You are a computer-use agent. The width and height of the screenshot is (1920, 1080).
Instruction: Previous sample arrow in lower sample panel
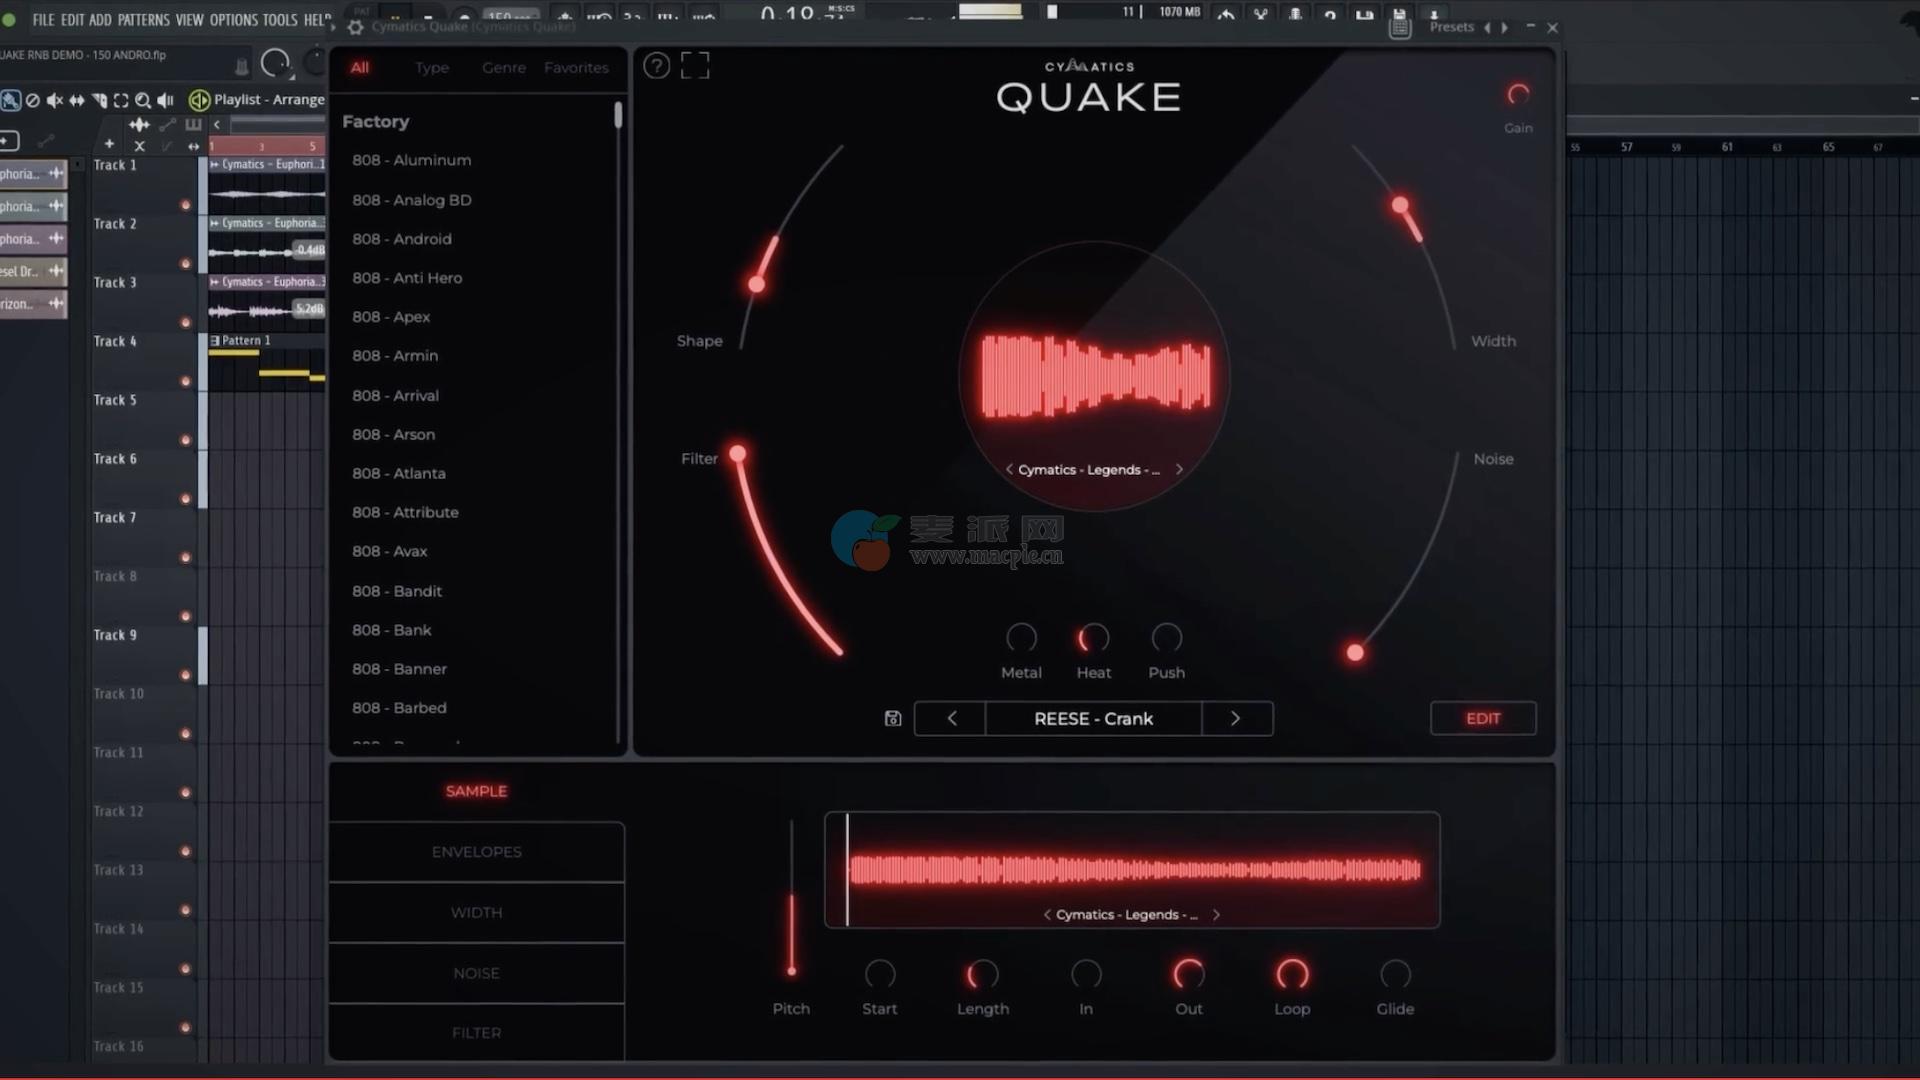[x=1047, y=914]
